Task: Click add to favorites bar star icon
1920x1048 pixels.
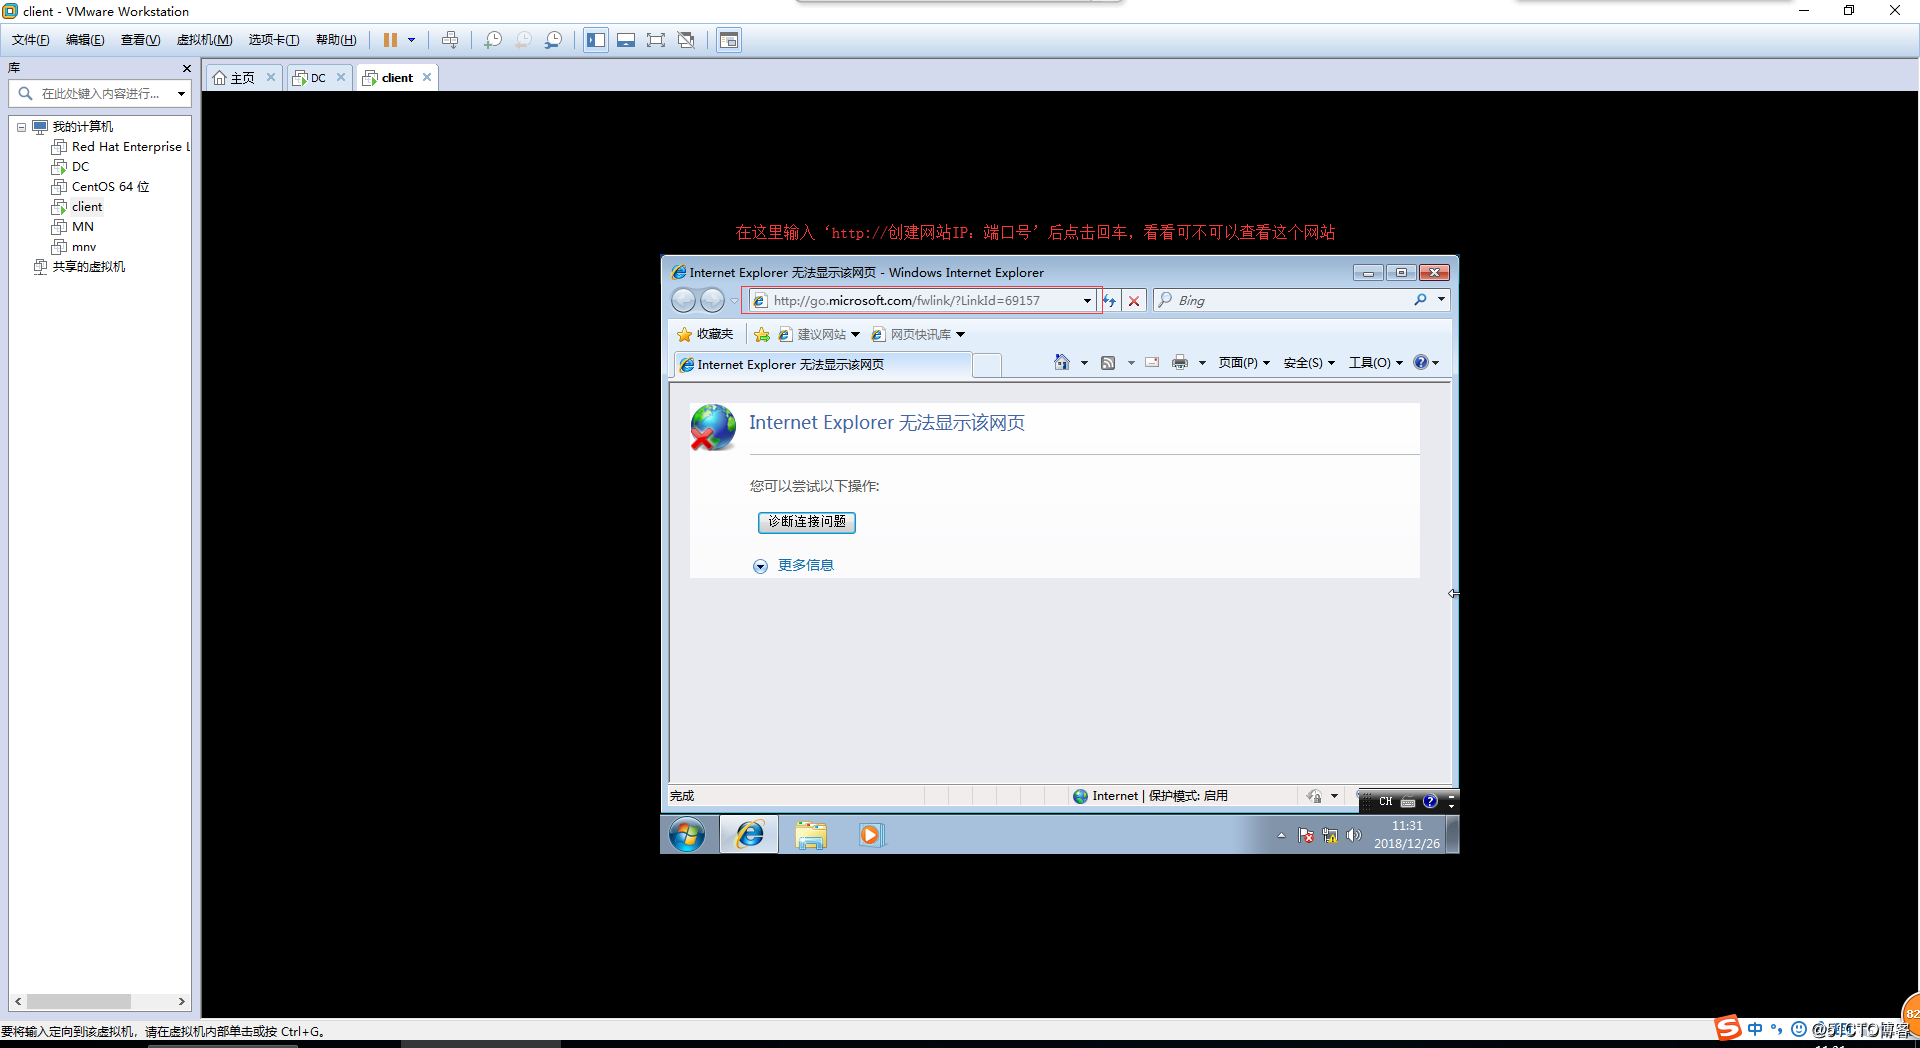Action: pyautogui.click(x=762, y=334)
